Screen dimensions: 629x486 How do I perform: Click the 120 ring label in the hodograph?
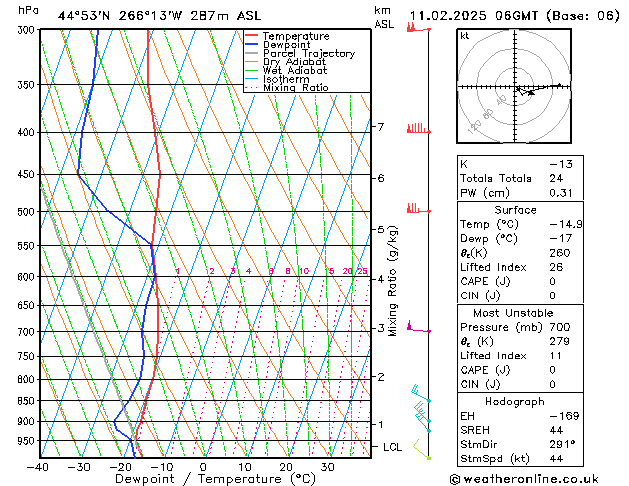[x=475, y=127]
